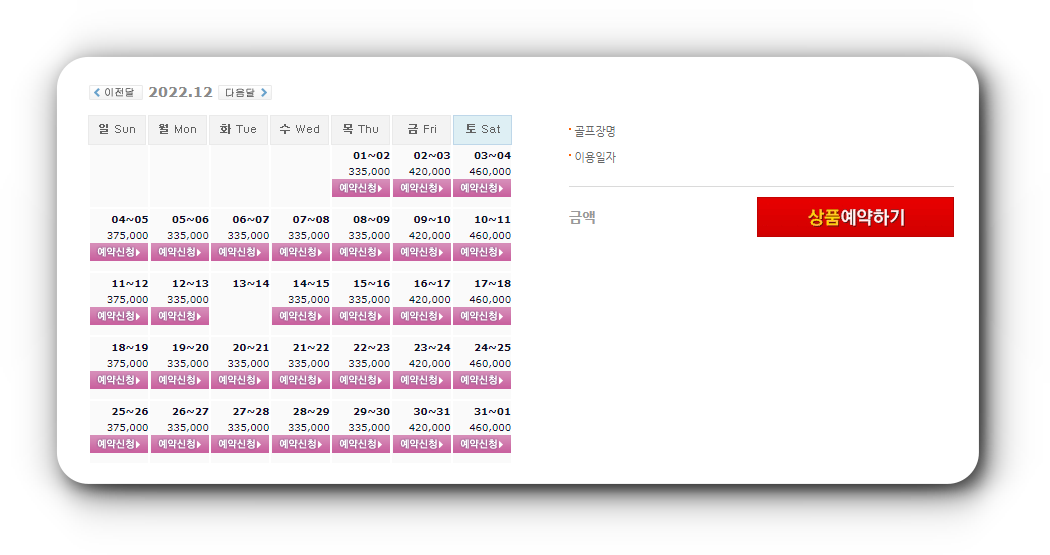The height and width of the screenshot is (555, 1050).
Task: Click the 2022.12 month title
Action: tap(180, 92)
